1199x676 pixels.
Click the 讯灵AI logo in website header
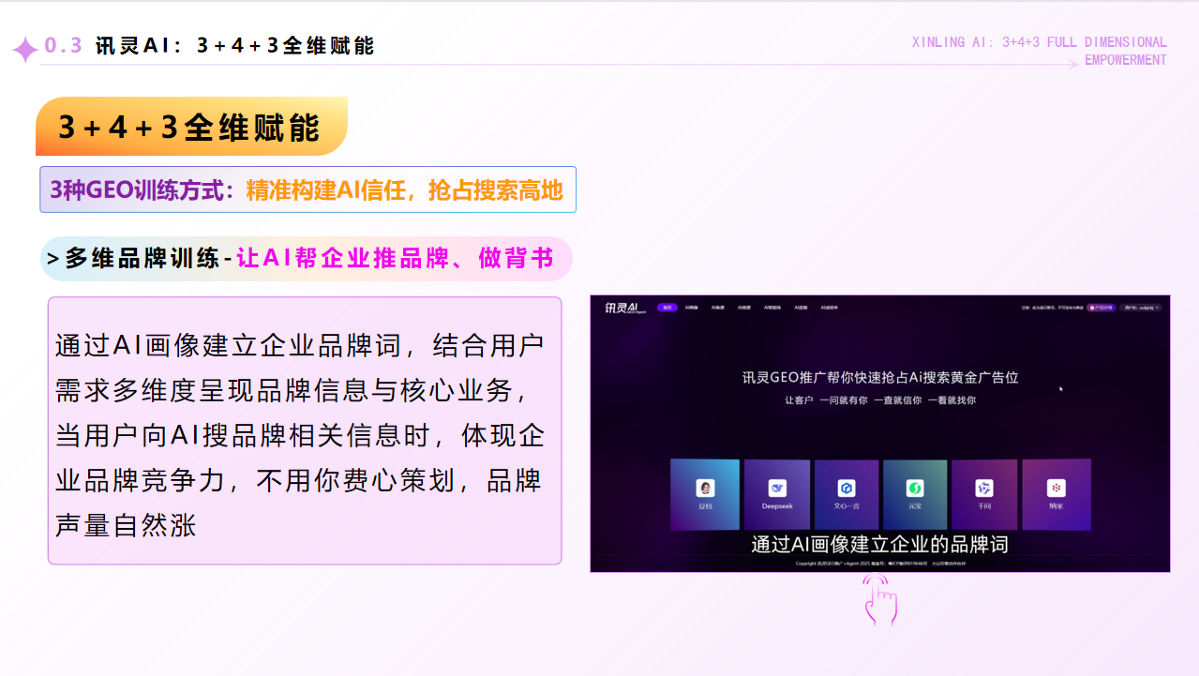click(621, 308)
